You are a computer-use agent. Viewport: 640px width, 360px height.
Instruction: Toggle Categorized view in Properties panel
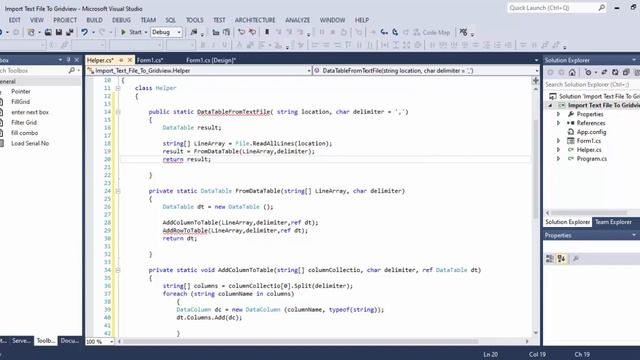click(550, 258)
